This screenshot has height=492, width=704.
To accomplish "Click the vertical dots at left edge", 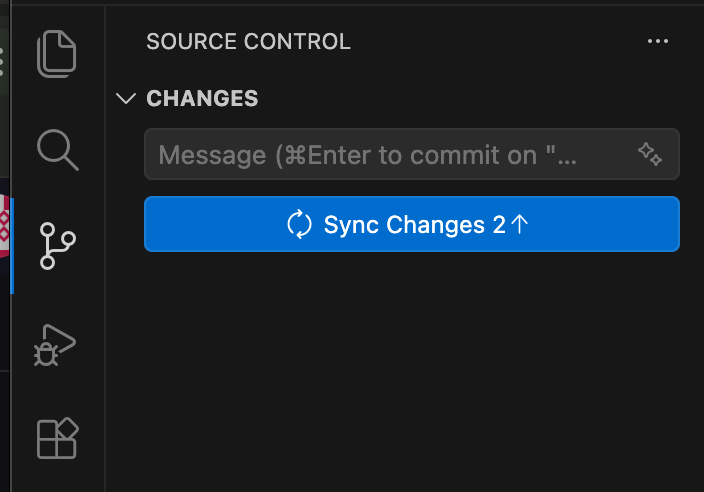I will click(x=1, y=62).
